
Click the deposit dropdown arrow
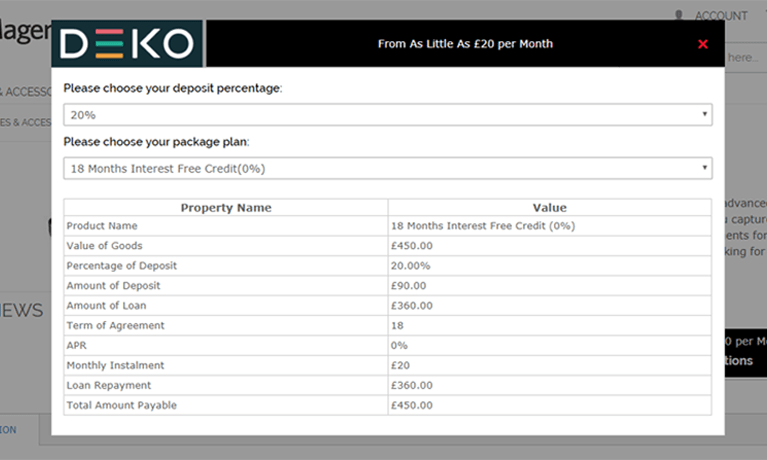tap(704, 115)
